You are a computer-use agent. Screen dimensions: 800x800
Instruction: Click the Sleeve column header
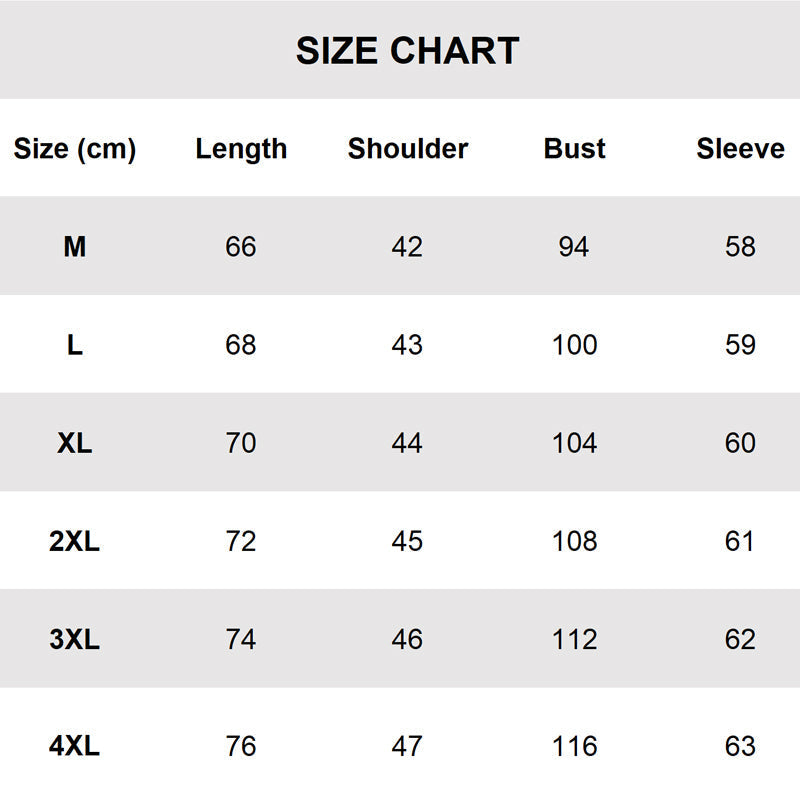click(x=740, y=149)
